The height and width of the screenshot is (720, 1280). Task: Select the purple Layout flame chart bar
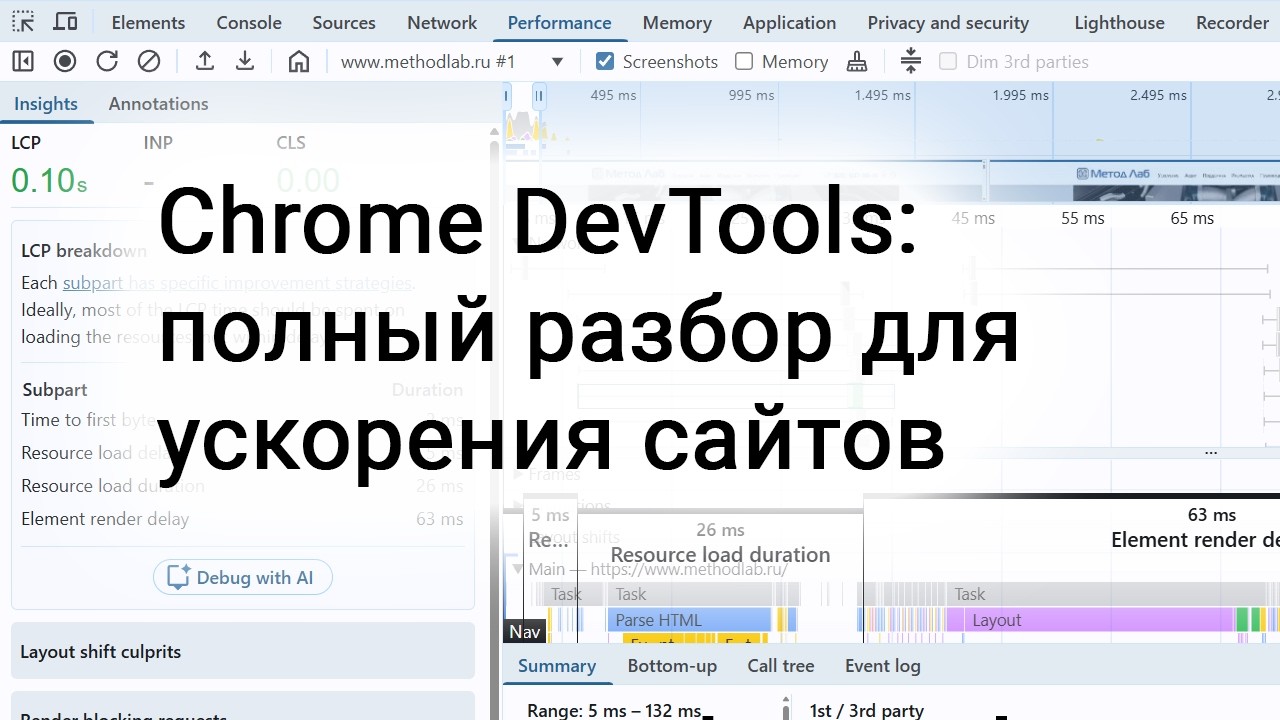click(x=1099, y=620)
